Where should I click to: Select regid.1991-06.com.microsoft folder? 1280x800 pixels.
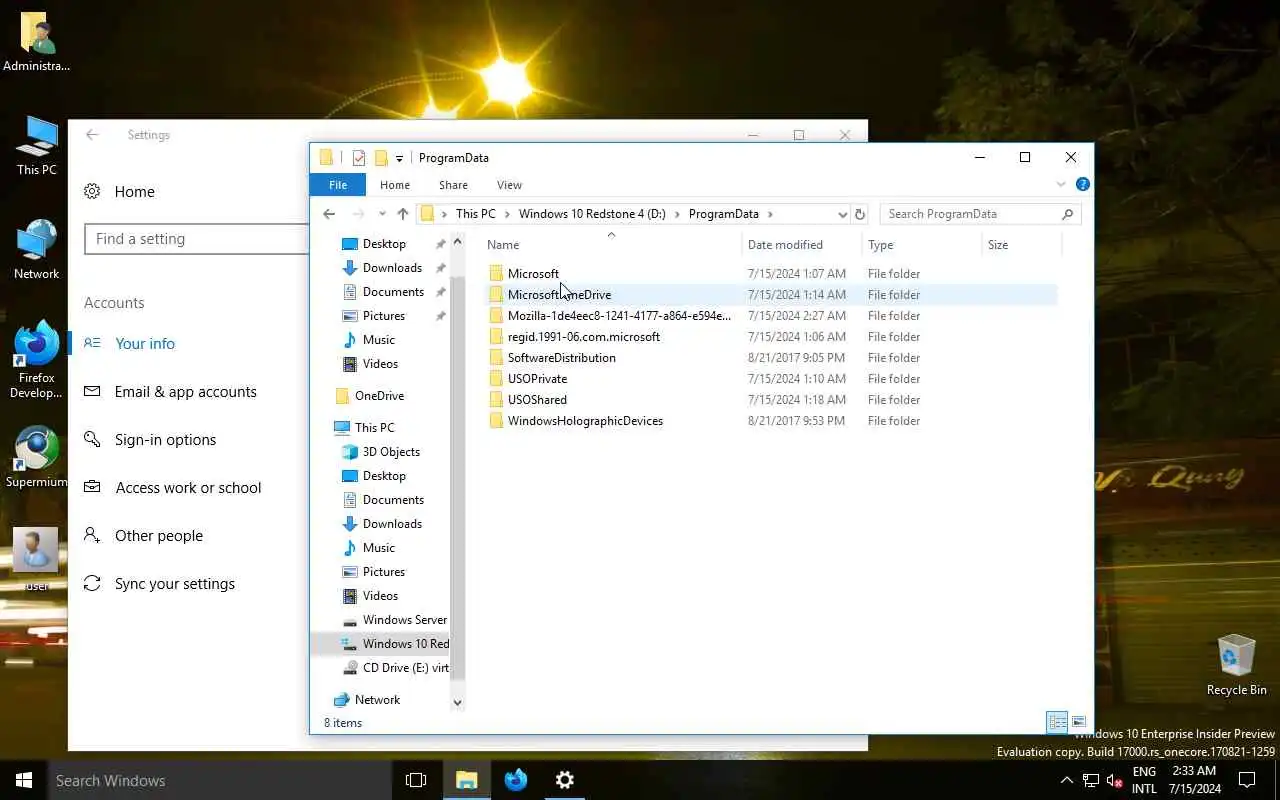583,336
